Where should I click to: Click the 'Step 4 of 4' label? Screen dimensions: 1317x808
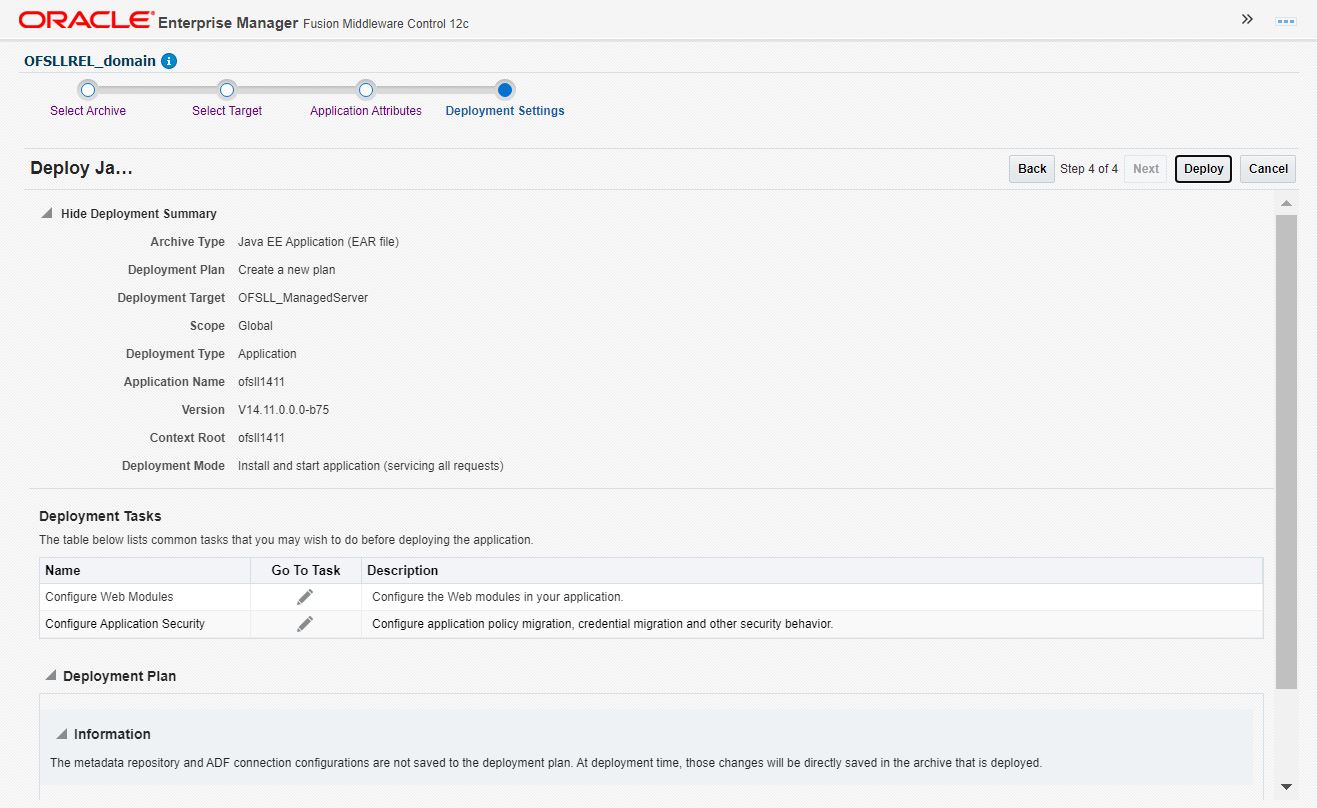point(1089,169)
